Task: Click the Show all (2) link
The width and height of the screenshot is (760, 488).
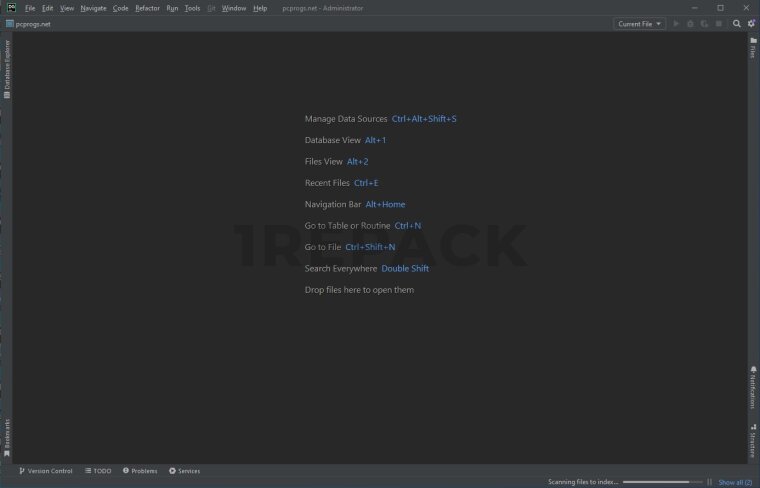Action: (735, 482)
